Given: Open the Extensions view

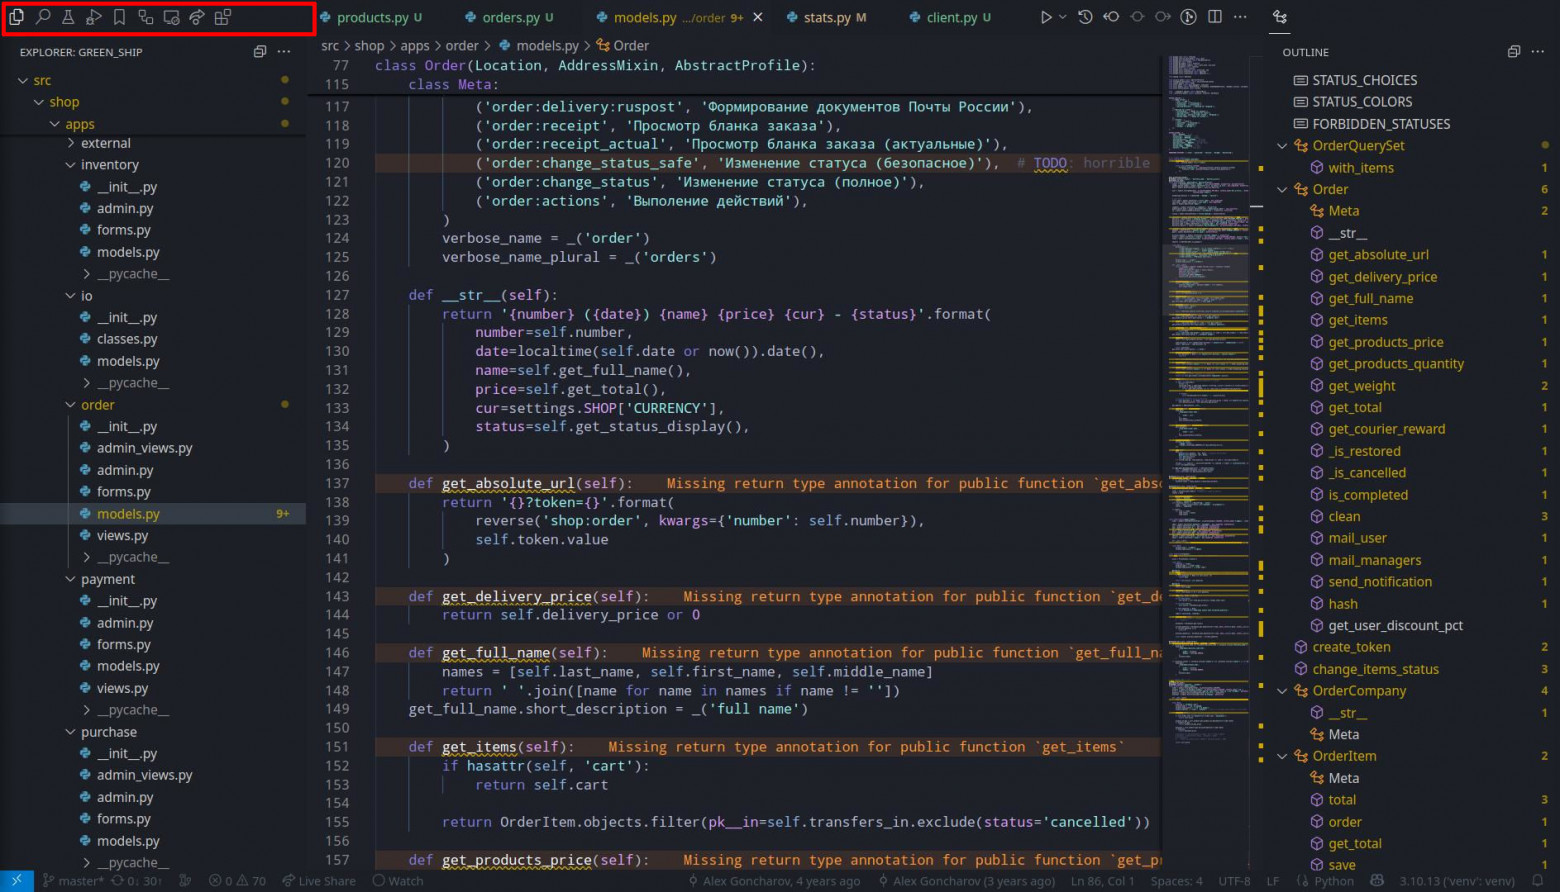Looking at the screenshot, I should [223, 17].
